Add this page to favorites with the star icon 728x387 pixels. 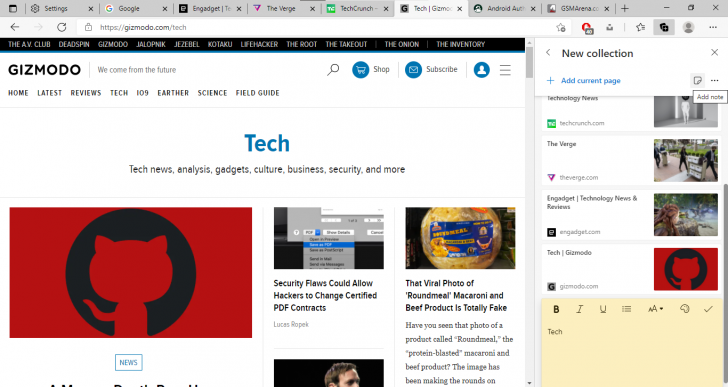tap(561, 27)
